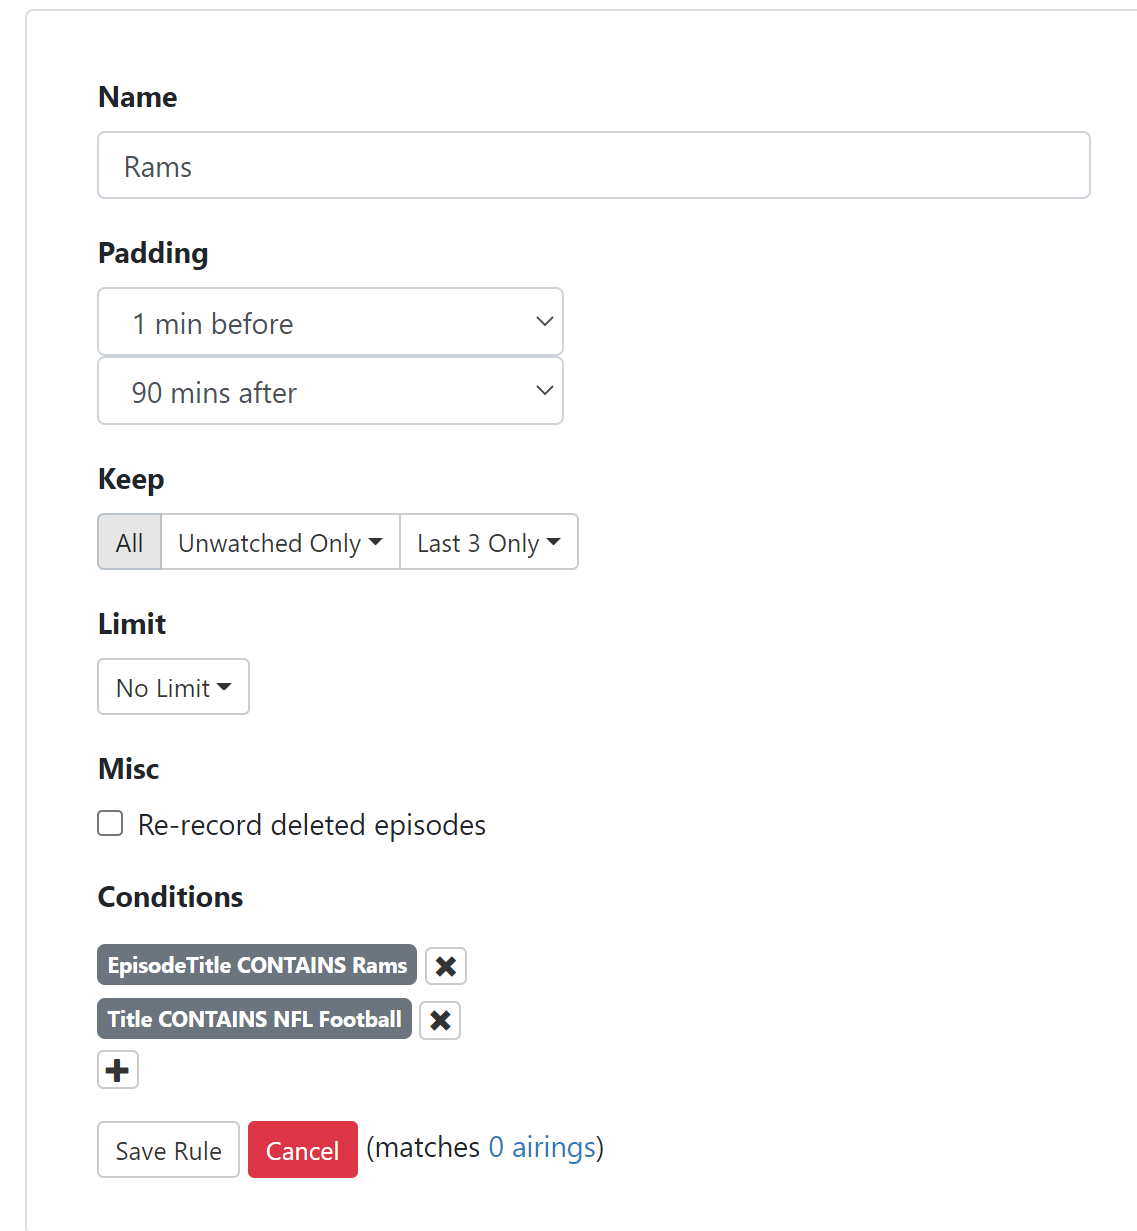Click the Re-record deleted episodes label text
This screenshot has width=1137, height=1231.
311,825
